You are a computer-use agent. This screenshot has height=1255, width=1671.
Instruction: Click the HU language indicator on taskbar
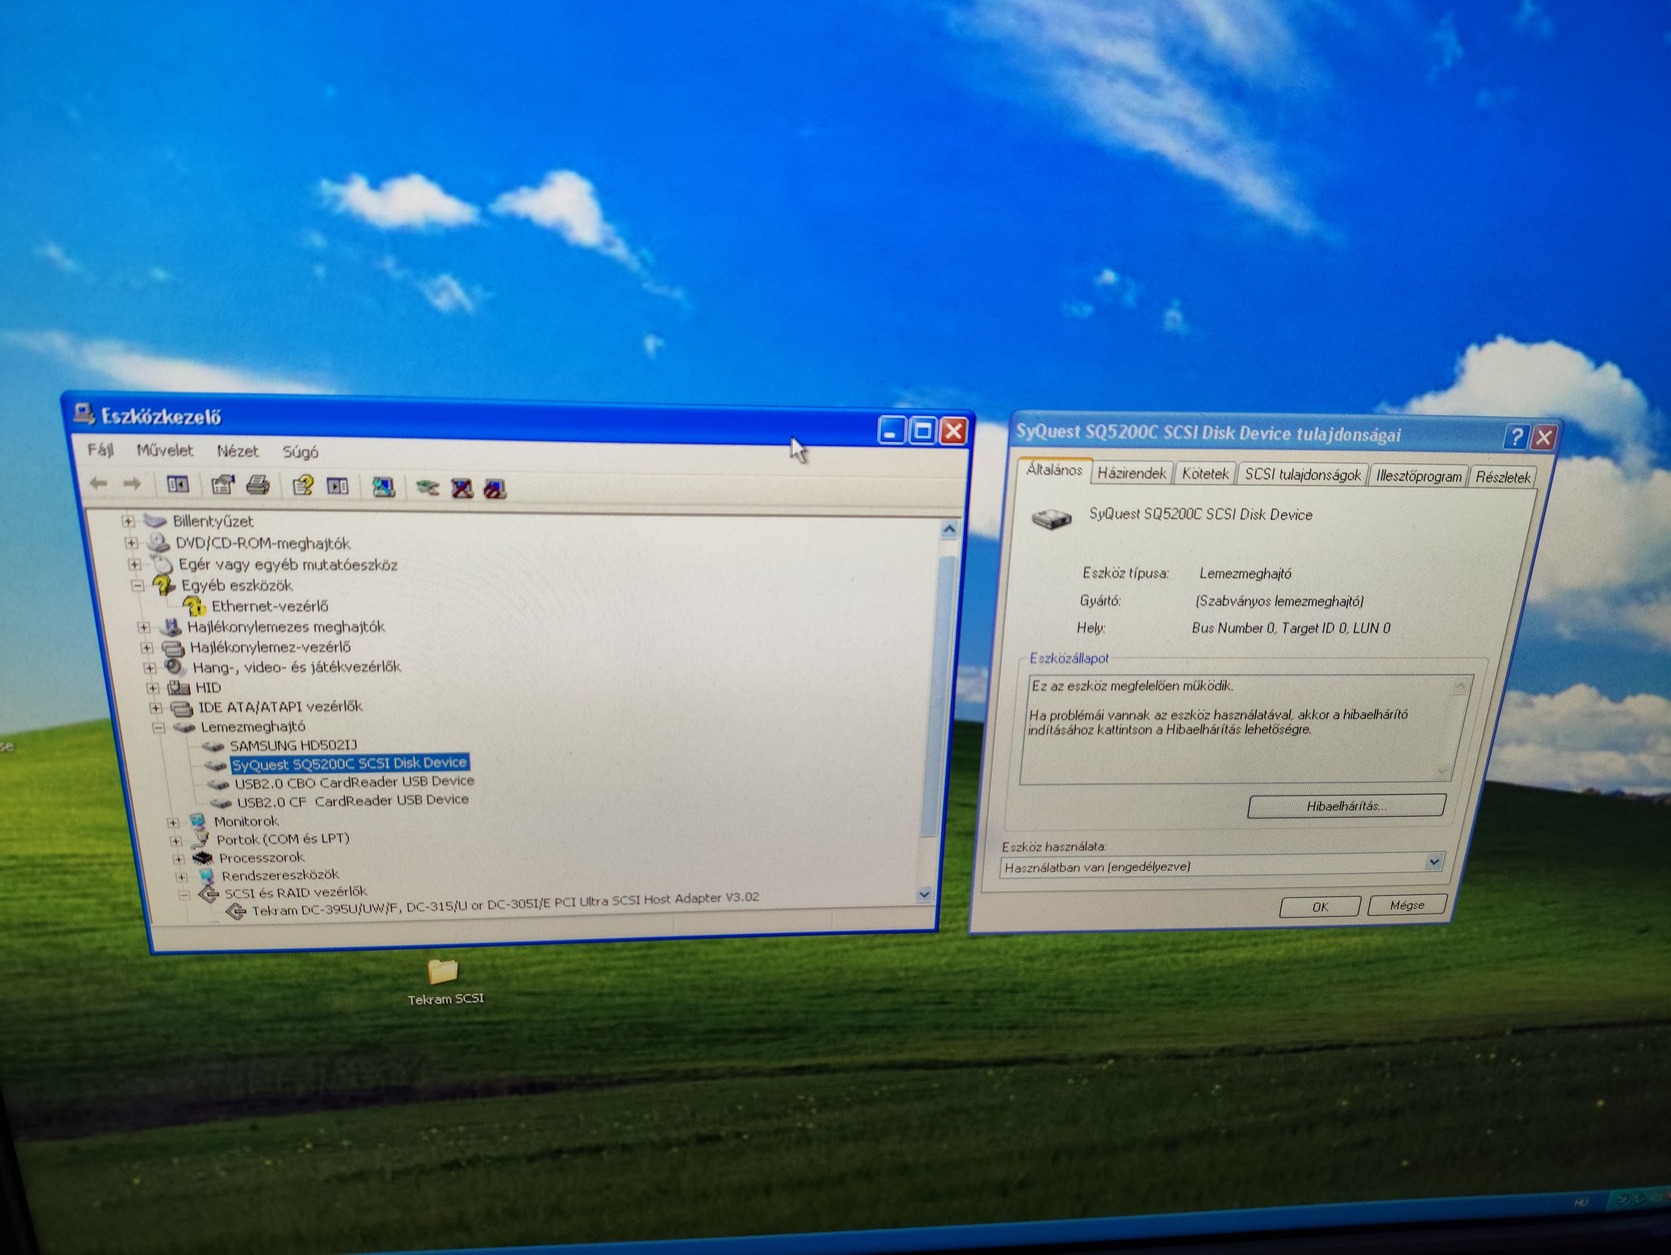pyautogui.click(x=1581, y=1202)
